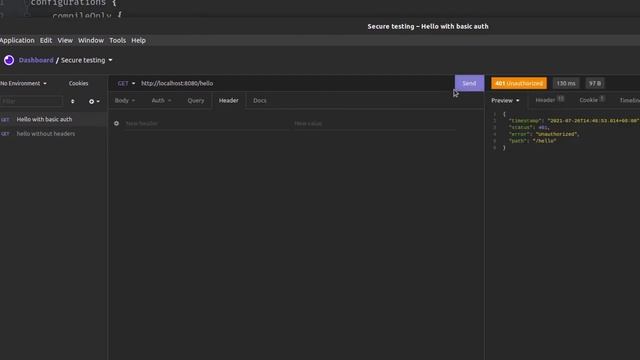Open the Preview mode dropdown
This screenshot has width=640, height=360.
(x=505, y=100)
